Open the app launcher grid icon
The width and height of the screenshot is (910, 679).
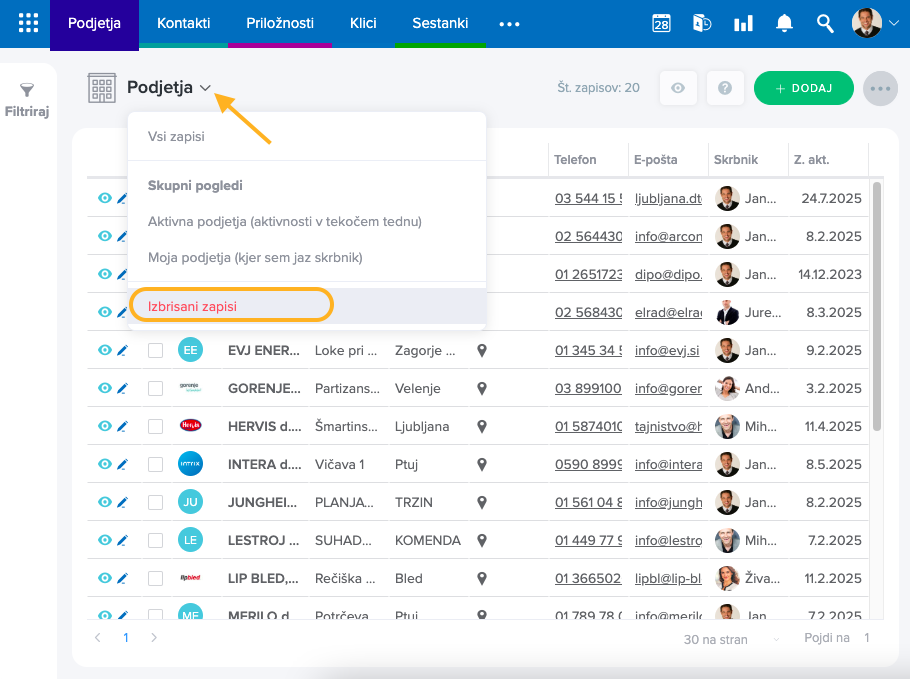(x=28, y=23)
